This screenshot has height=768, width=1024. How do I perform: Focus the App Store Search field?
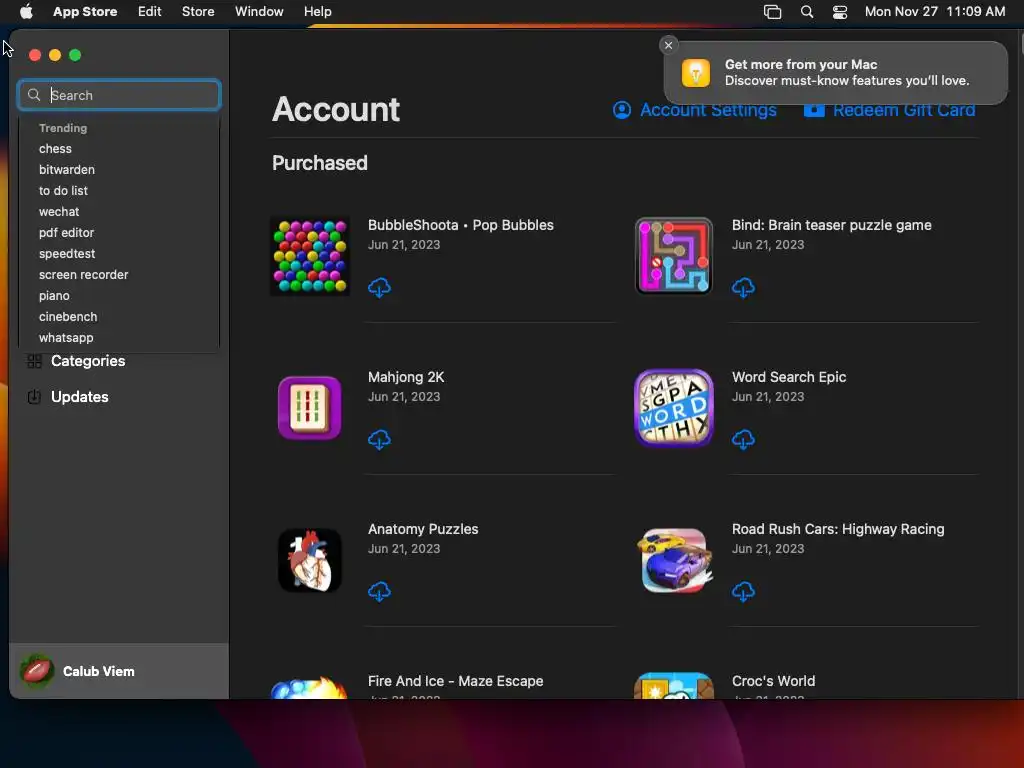(119, 95)
